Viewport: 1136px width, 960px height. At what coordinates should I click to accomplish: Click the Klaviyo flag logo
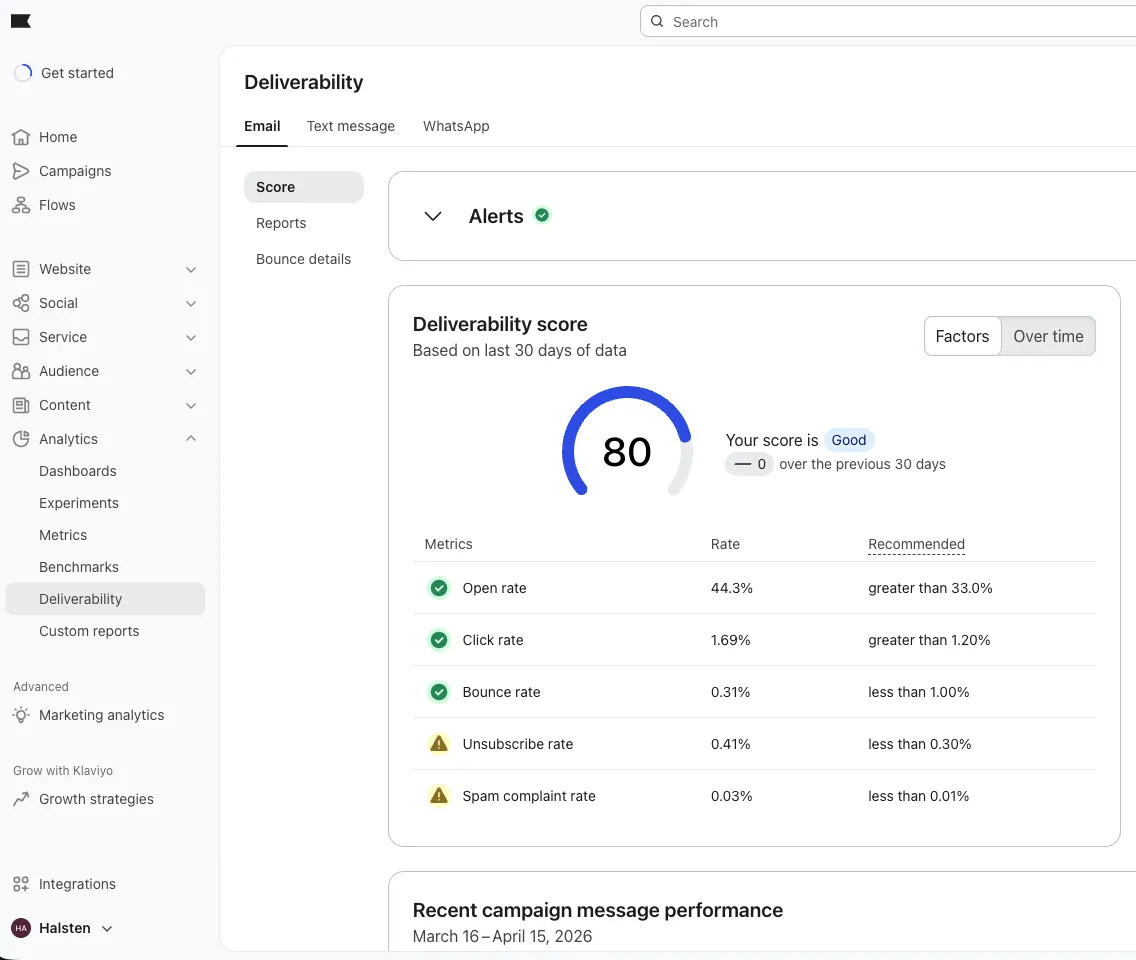21,21
